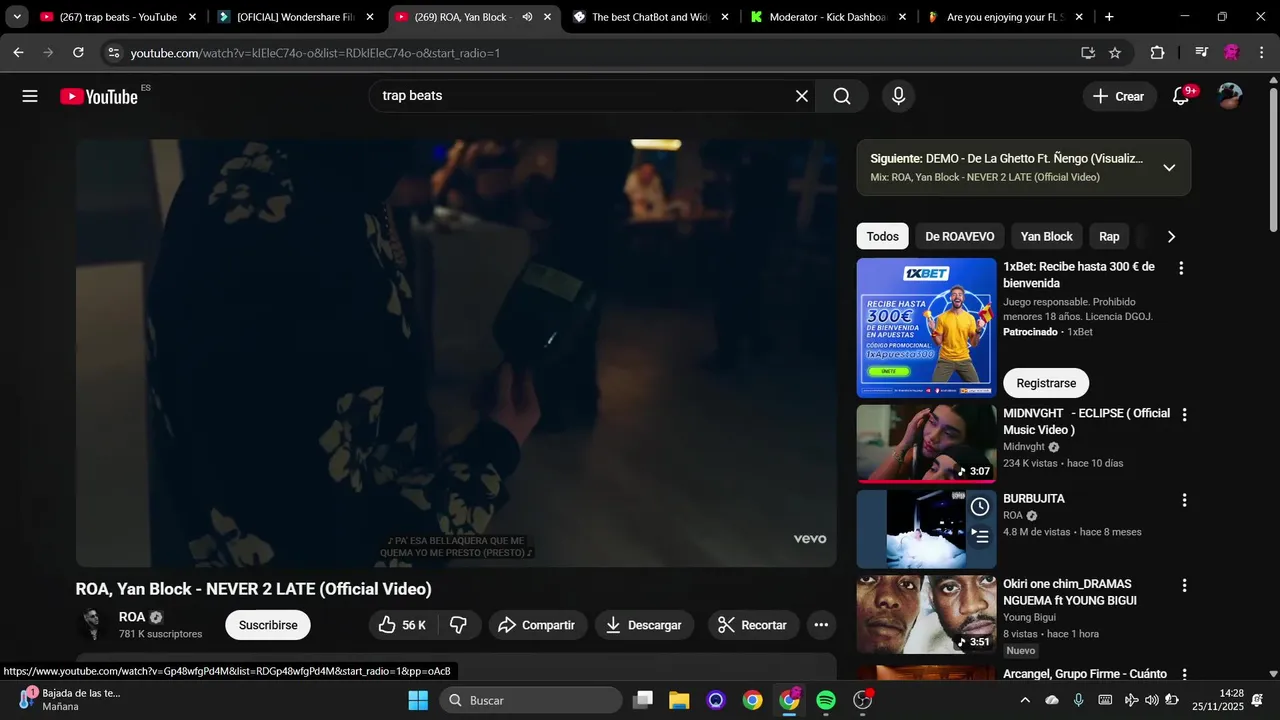Click the Chrome address bar URL
Image resolution: width=1280 pixels, height=720 pixels.
[315, 53]
